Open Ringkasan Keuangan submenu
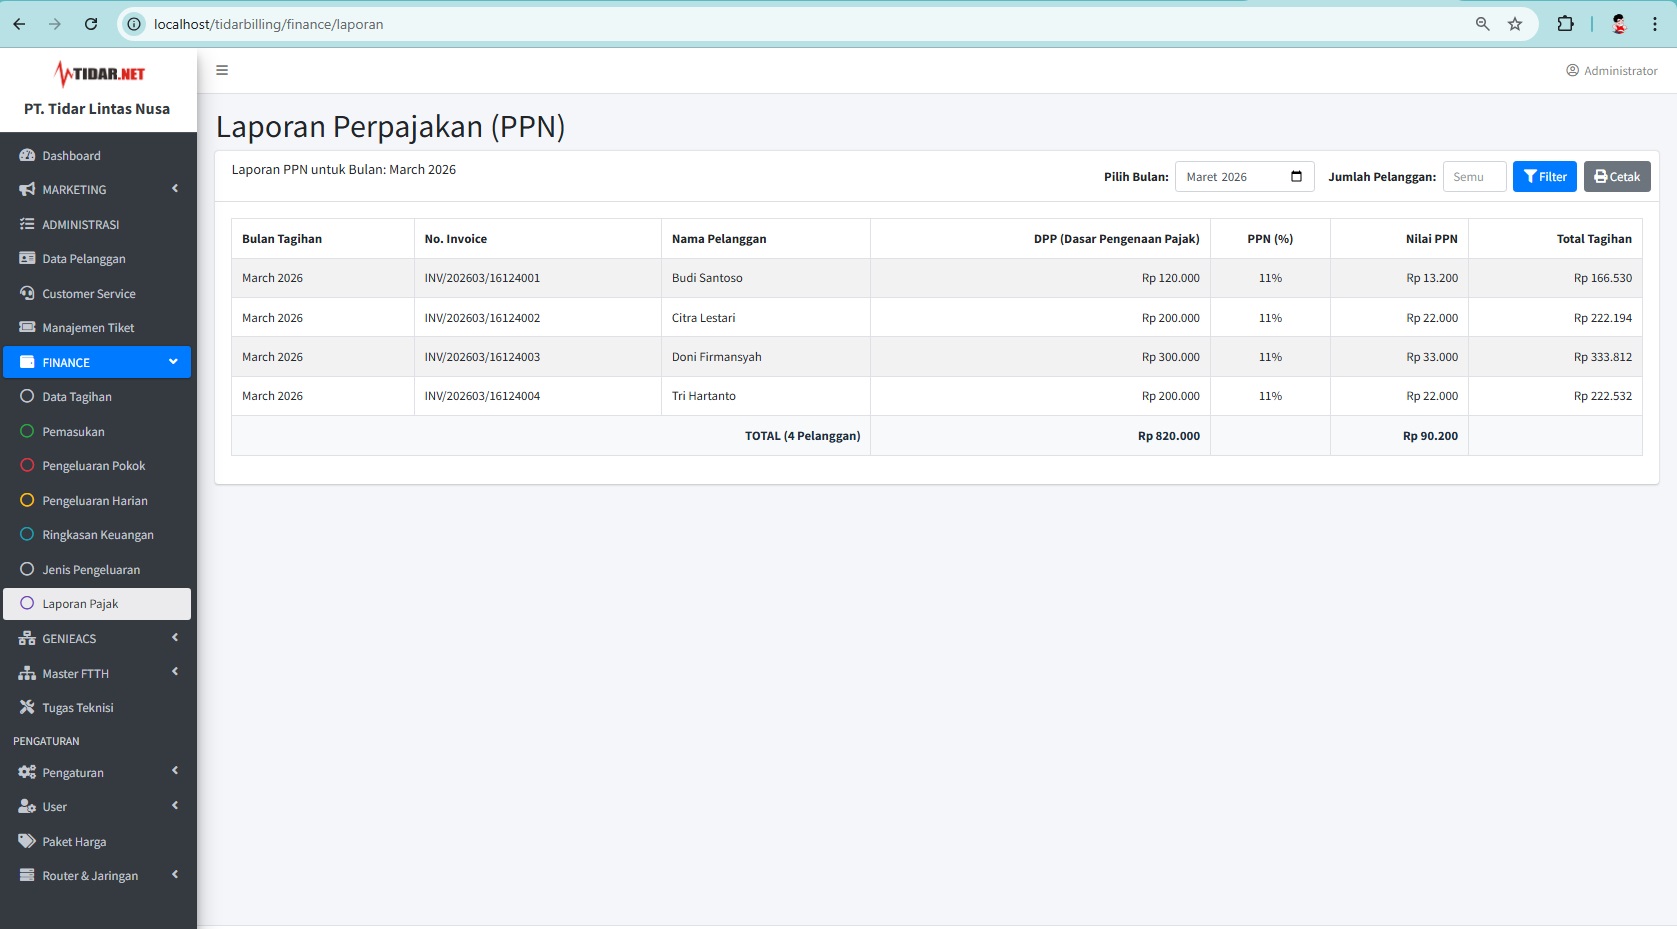Viewport: 1677px width, 929px height. point(97,535)
